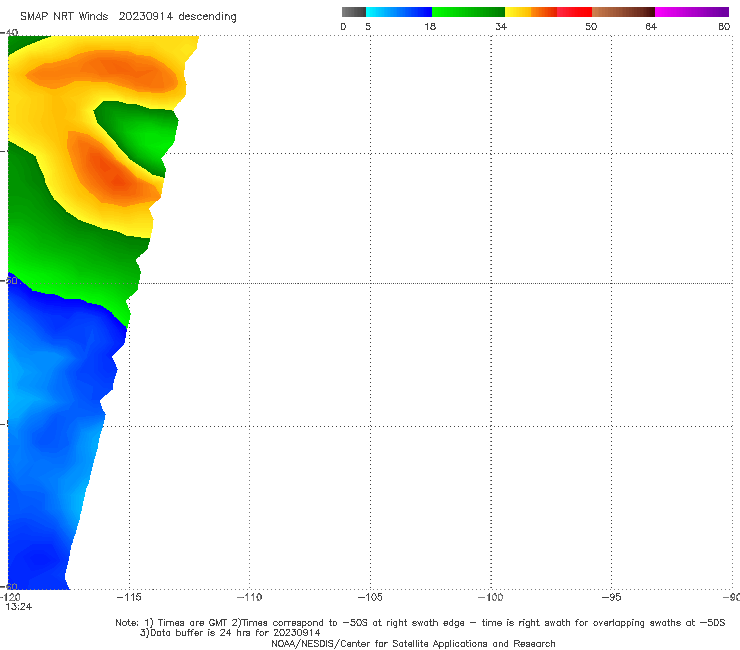Viewport: 740px width, 650px height.
Task: Click the longitude label '-95'
Action: click(x=612, y=597)
